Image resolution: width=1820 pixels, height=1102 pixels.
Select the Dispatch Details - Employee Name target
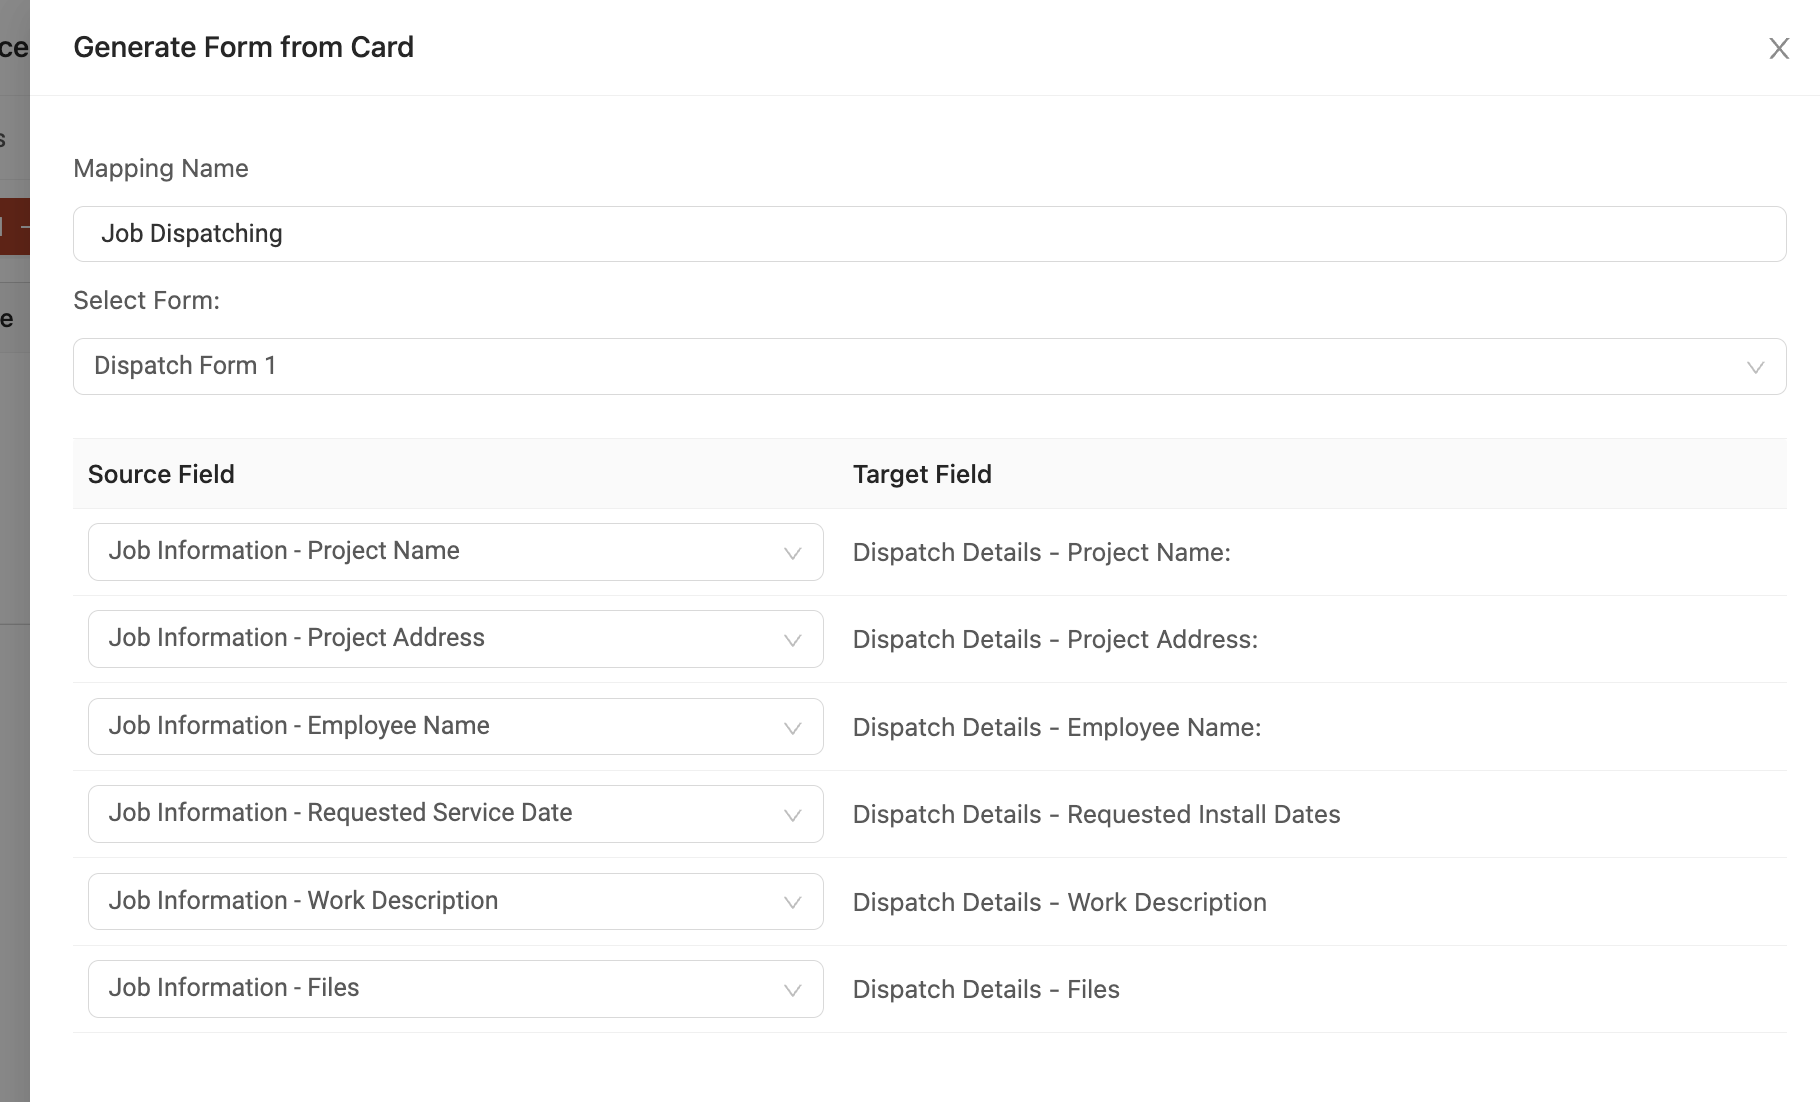1056,728
